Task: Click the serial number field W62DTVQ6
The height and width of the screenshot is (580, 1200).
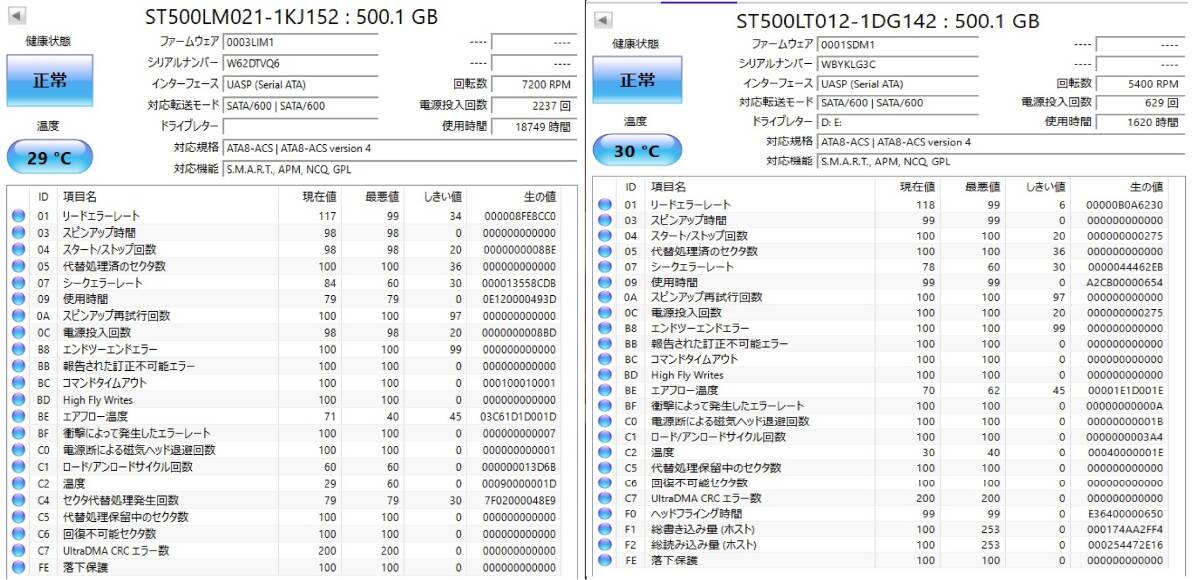Action: tap(300, 63)
